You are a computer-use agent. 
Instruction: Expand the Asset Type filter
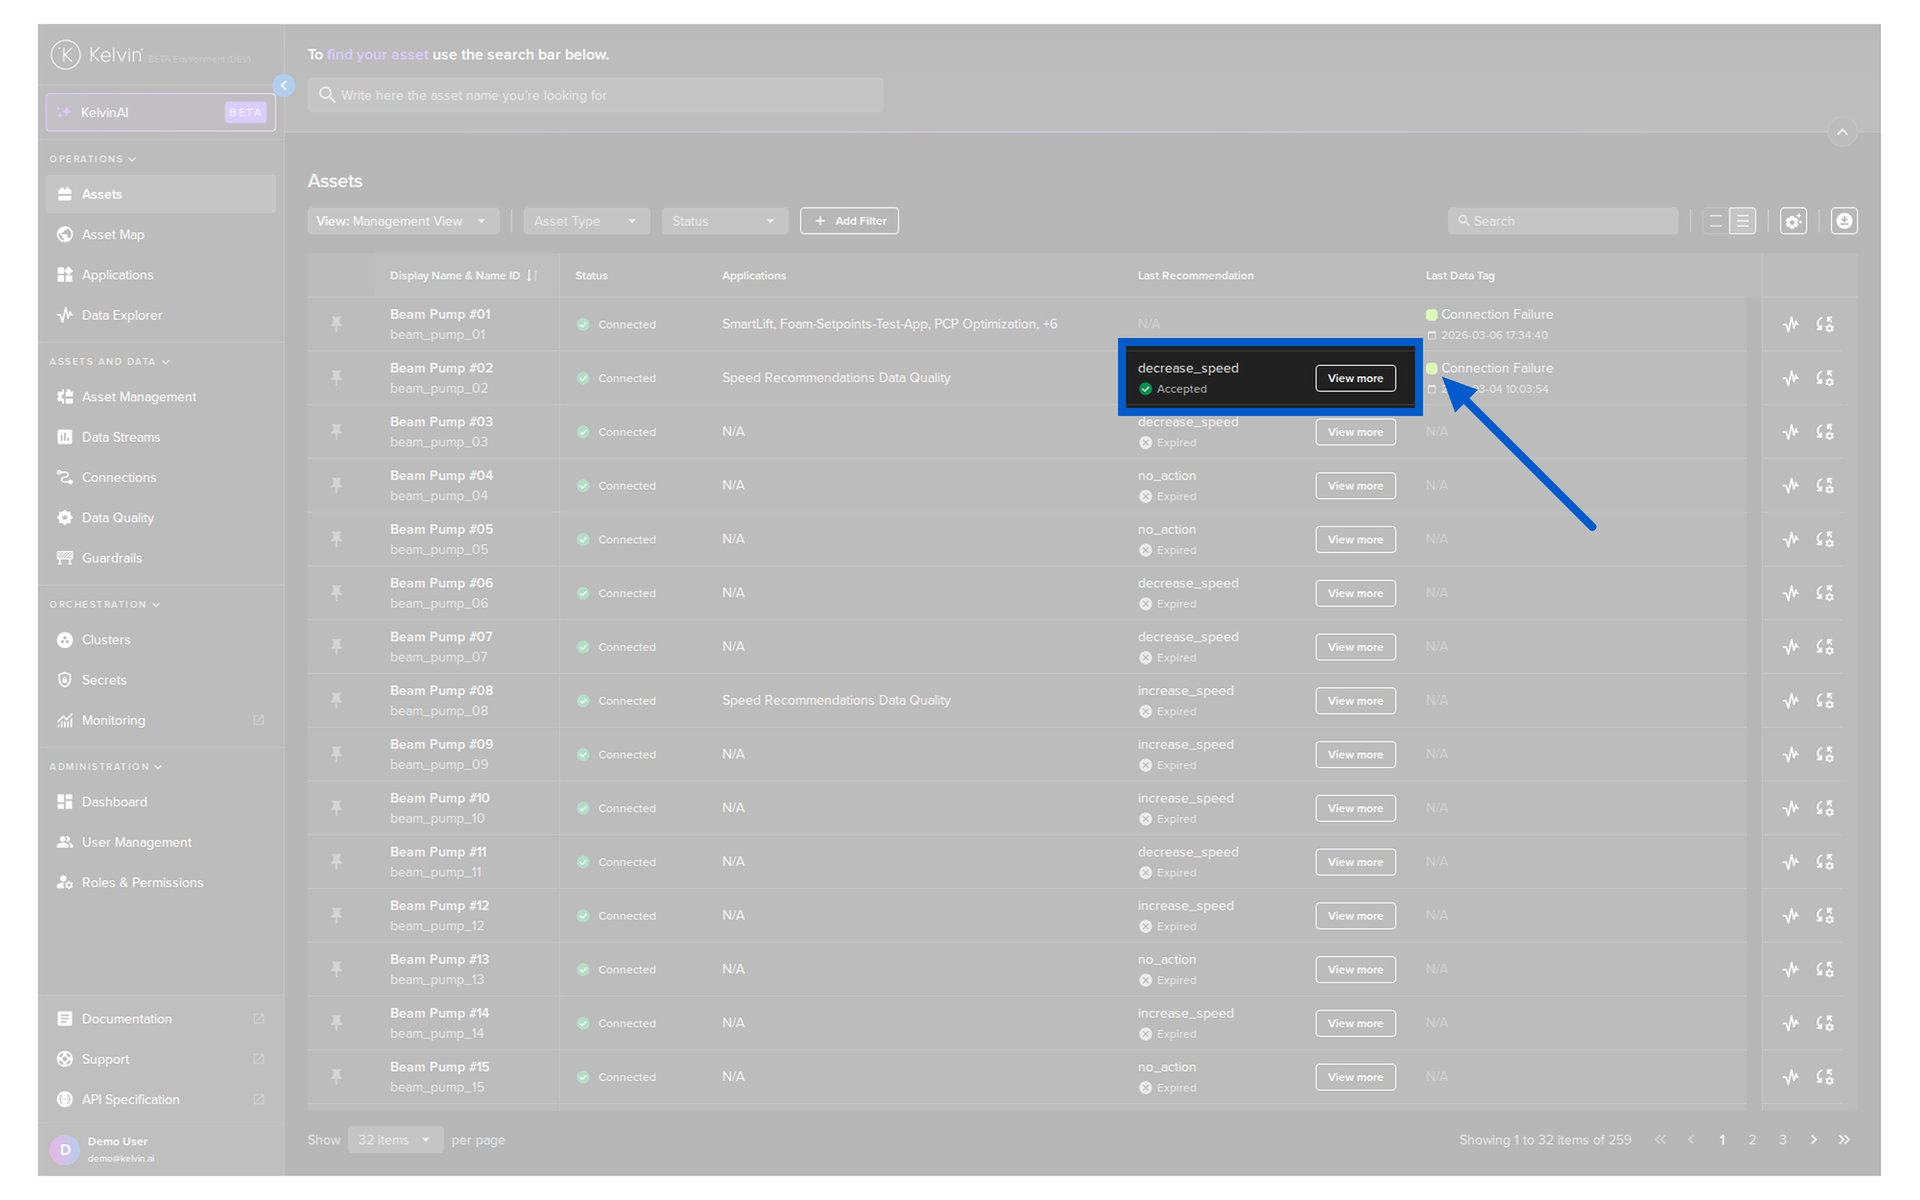pyautogui.click(x=585, y=221)
